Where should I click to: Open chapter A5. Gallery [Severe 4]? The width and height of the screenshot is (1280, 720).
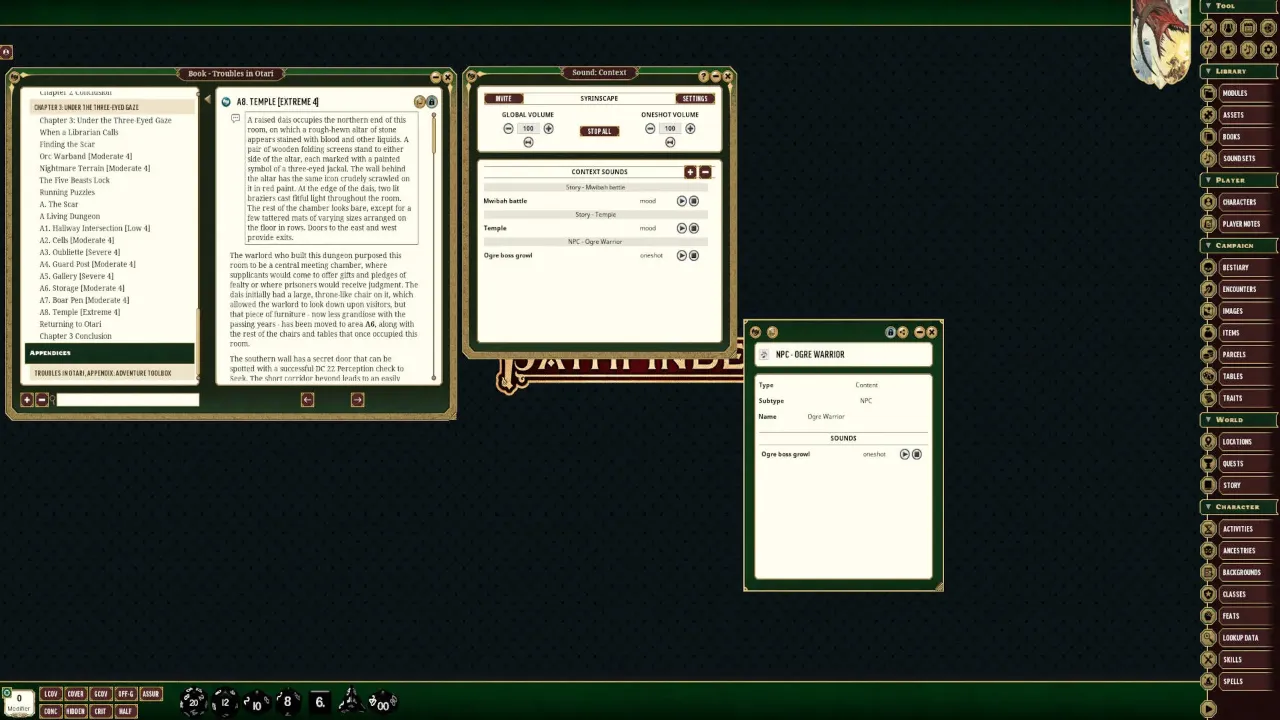click(76, 276)
